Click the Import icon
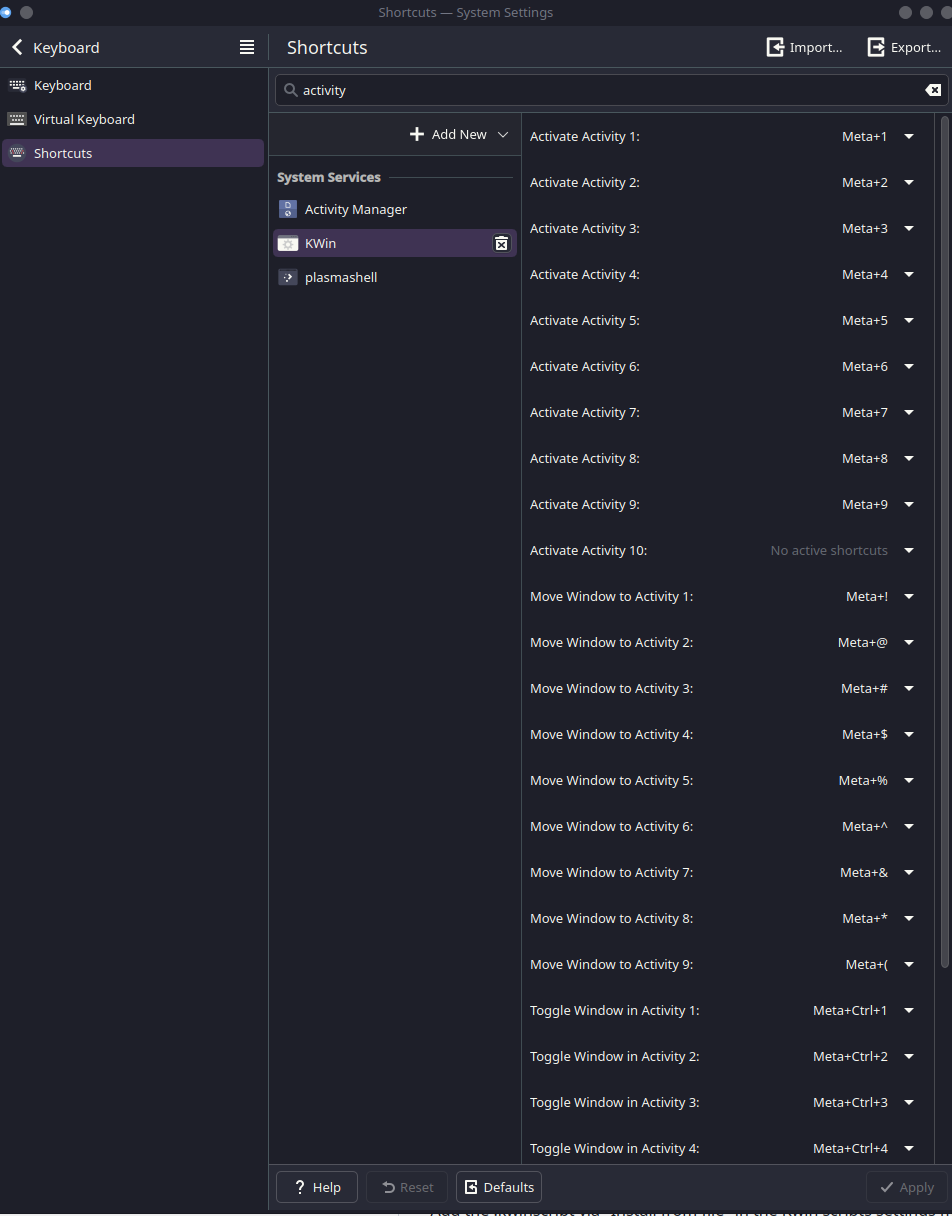 click(775, 47)
